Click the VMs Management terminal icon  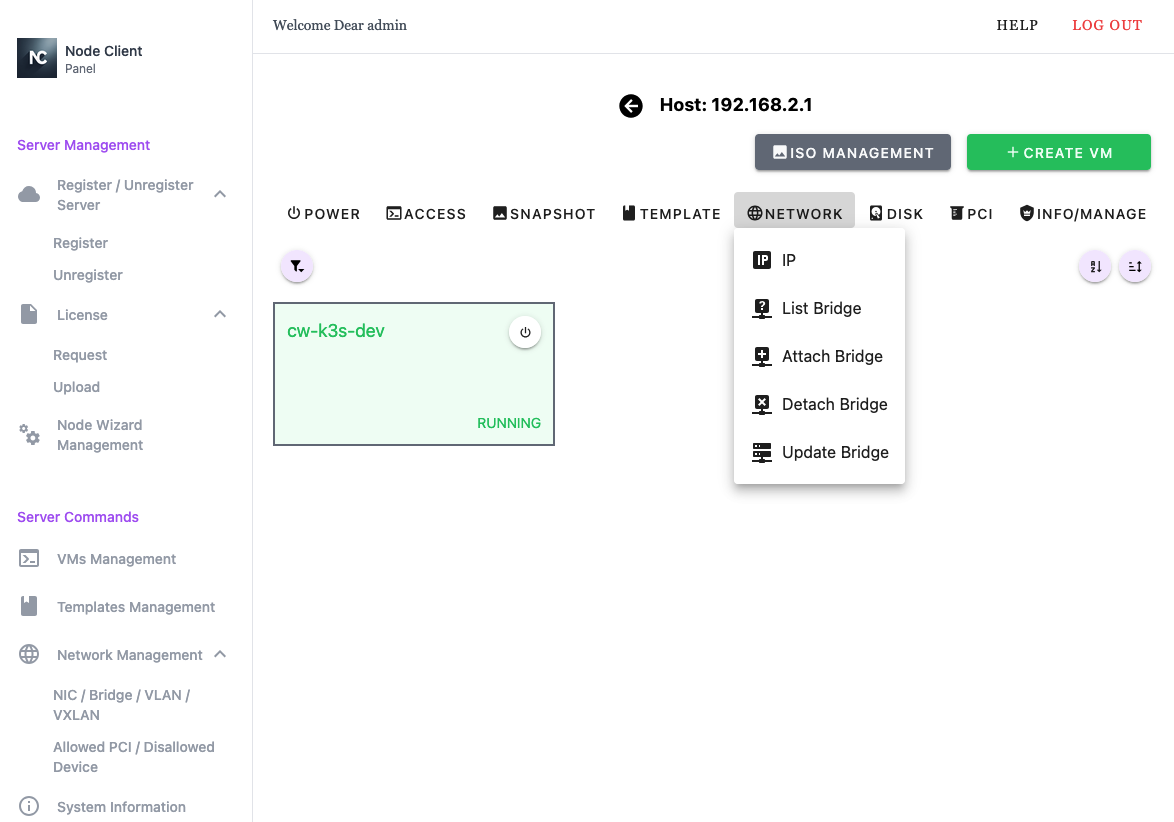point(30,559)
